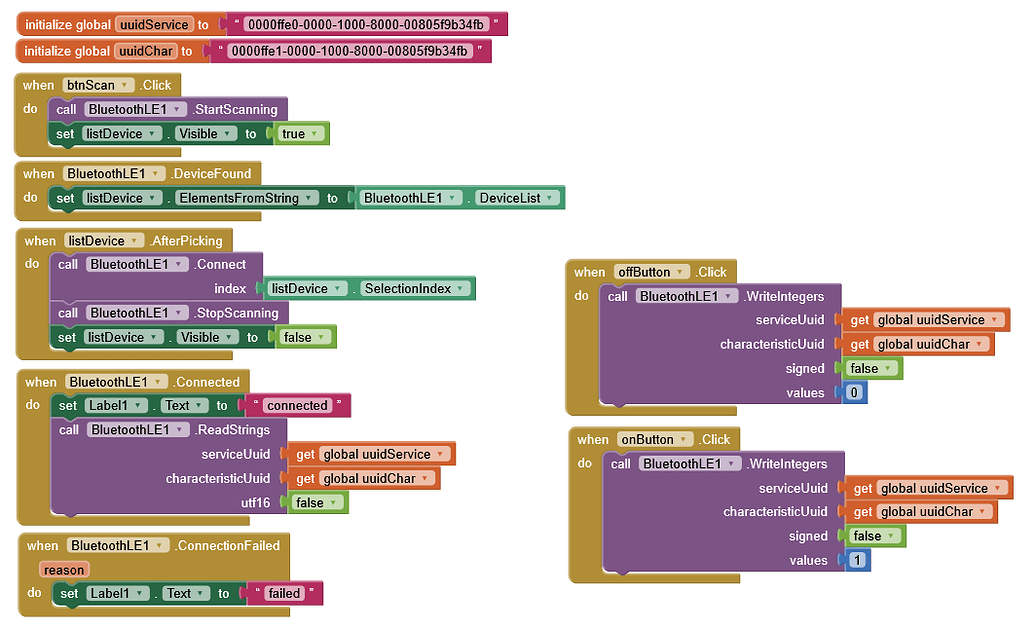Open listDevice dropdown in the ElementsFromString setter
This screenshot has width=1035, height=628.
pyautogui.click(x=121, y=198)
